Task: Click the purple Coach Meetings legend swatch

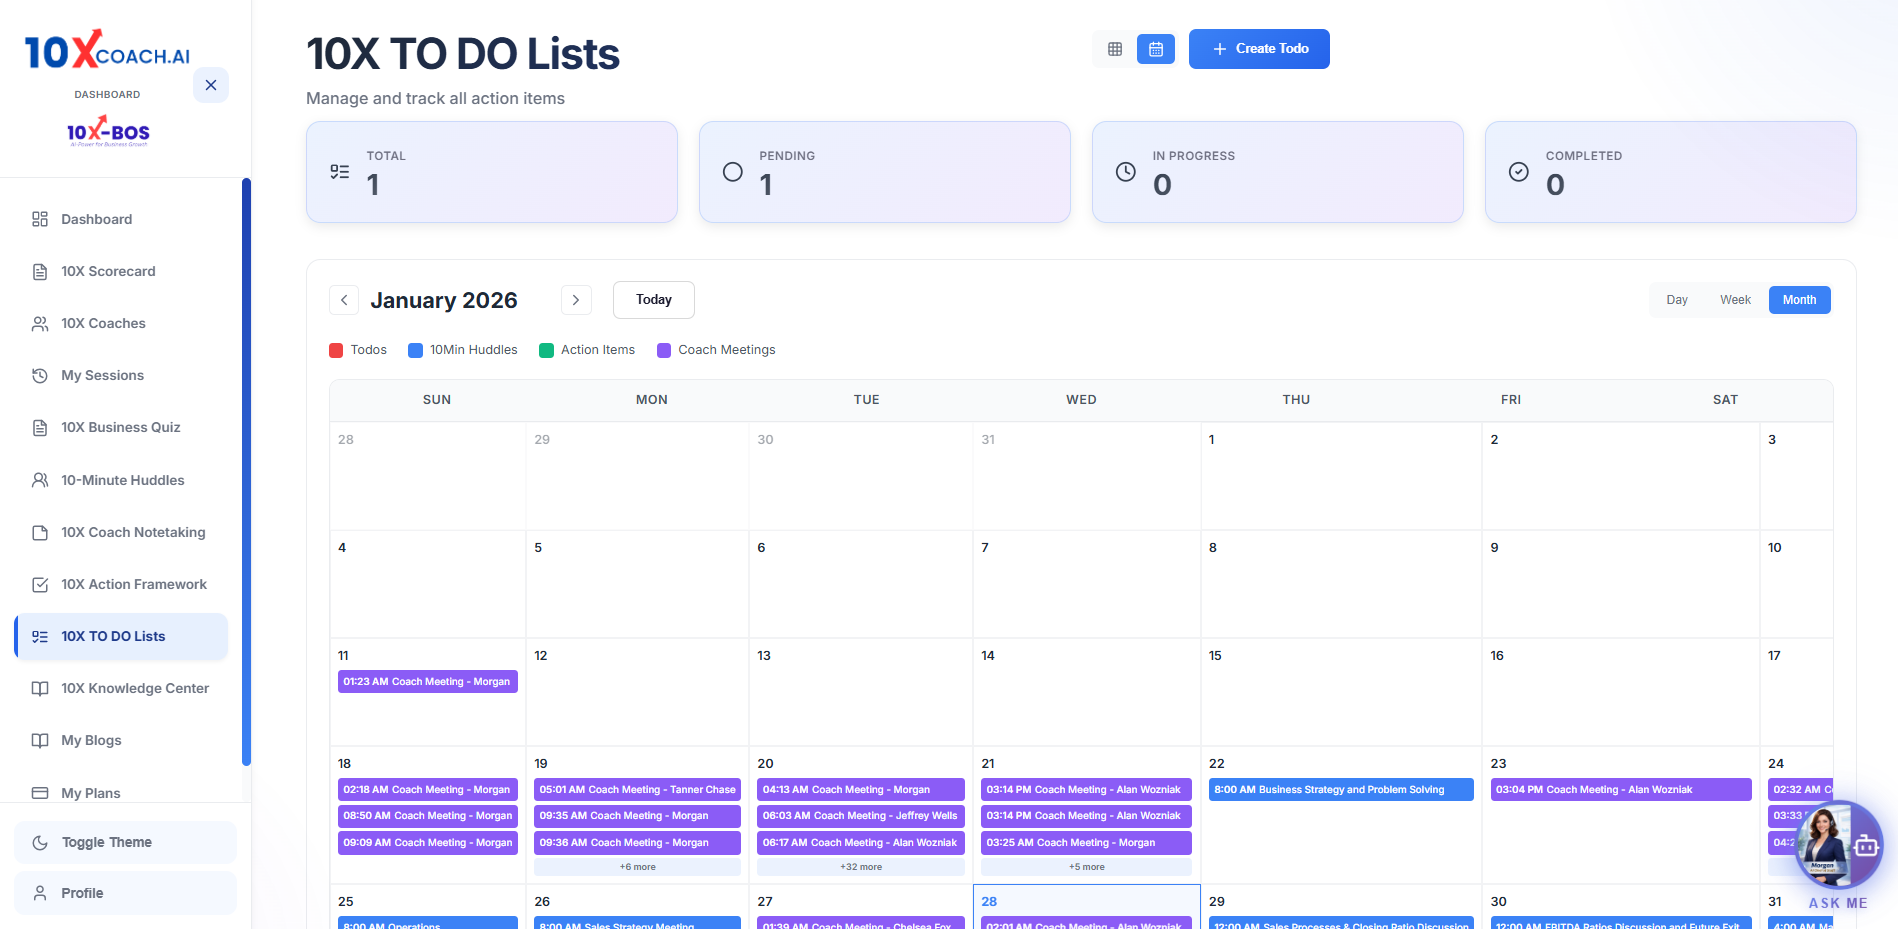Action: click(664, 350)
